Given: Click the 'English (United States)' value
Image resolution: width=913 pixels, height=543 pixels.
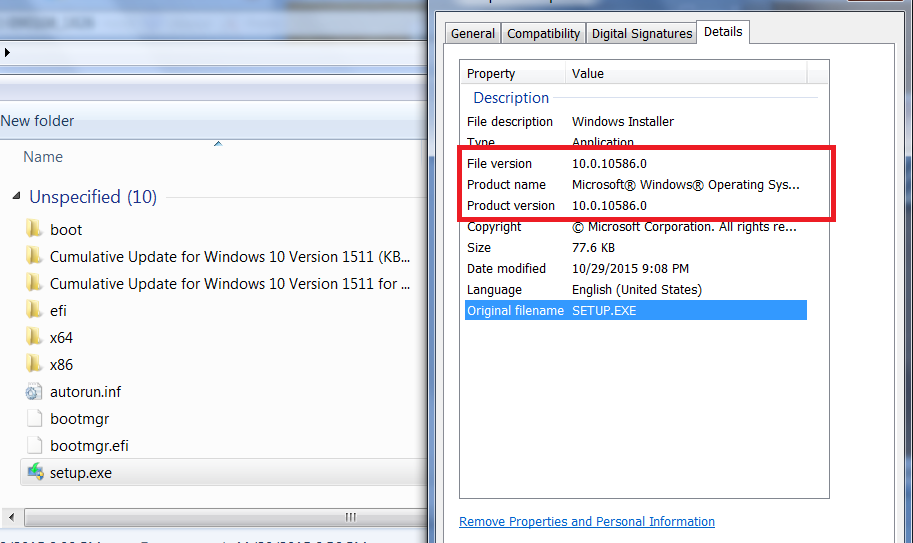Looking at the screenshot, I should coord(636,289).
